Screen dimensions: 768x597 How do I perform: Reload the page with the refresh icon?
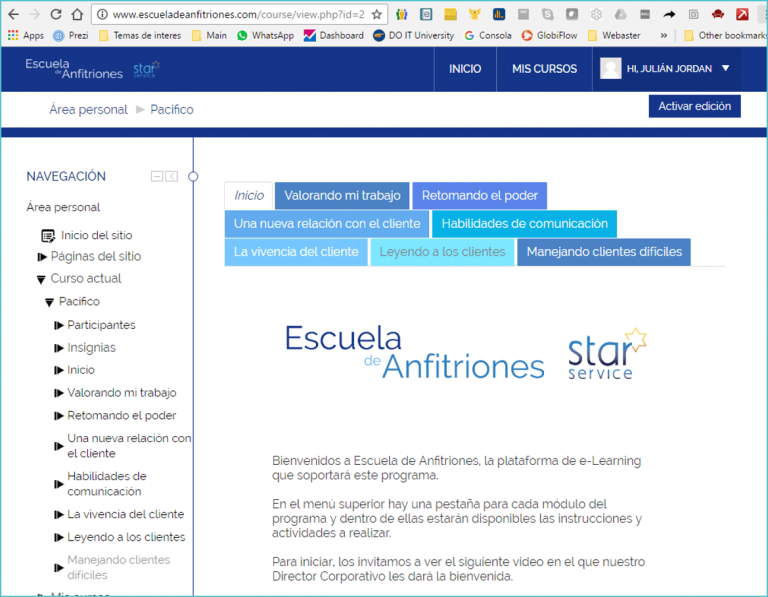(x=56, y=14)
